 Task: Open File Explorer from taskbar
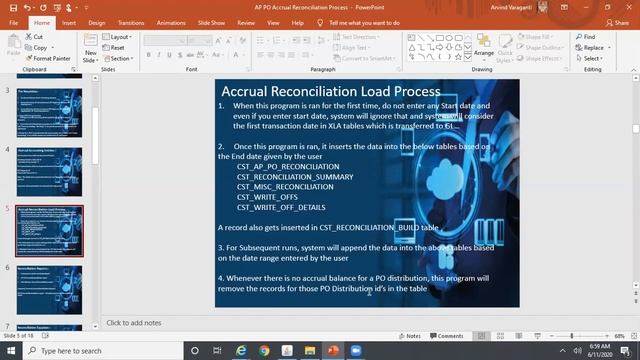pyautogui.click(x=310, y=351)
